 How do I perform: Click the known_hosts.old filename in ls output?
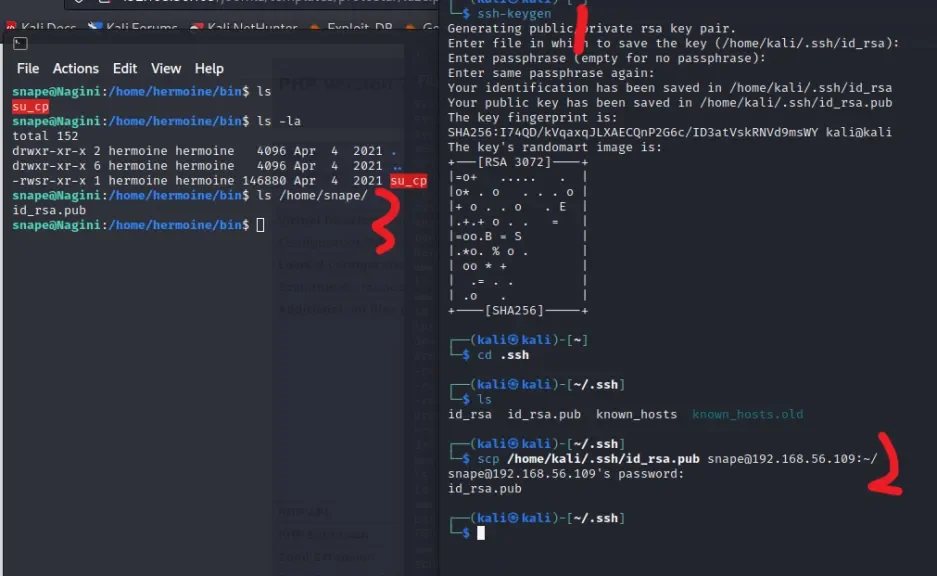click(x=747, y=414)
